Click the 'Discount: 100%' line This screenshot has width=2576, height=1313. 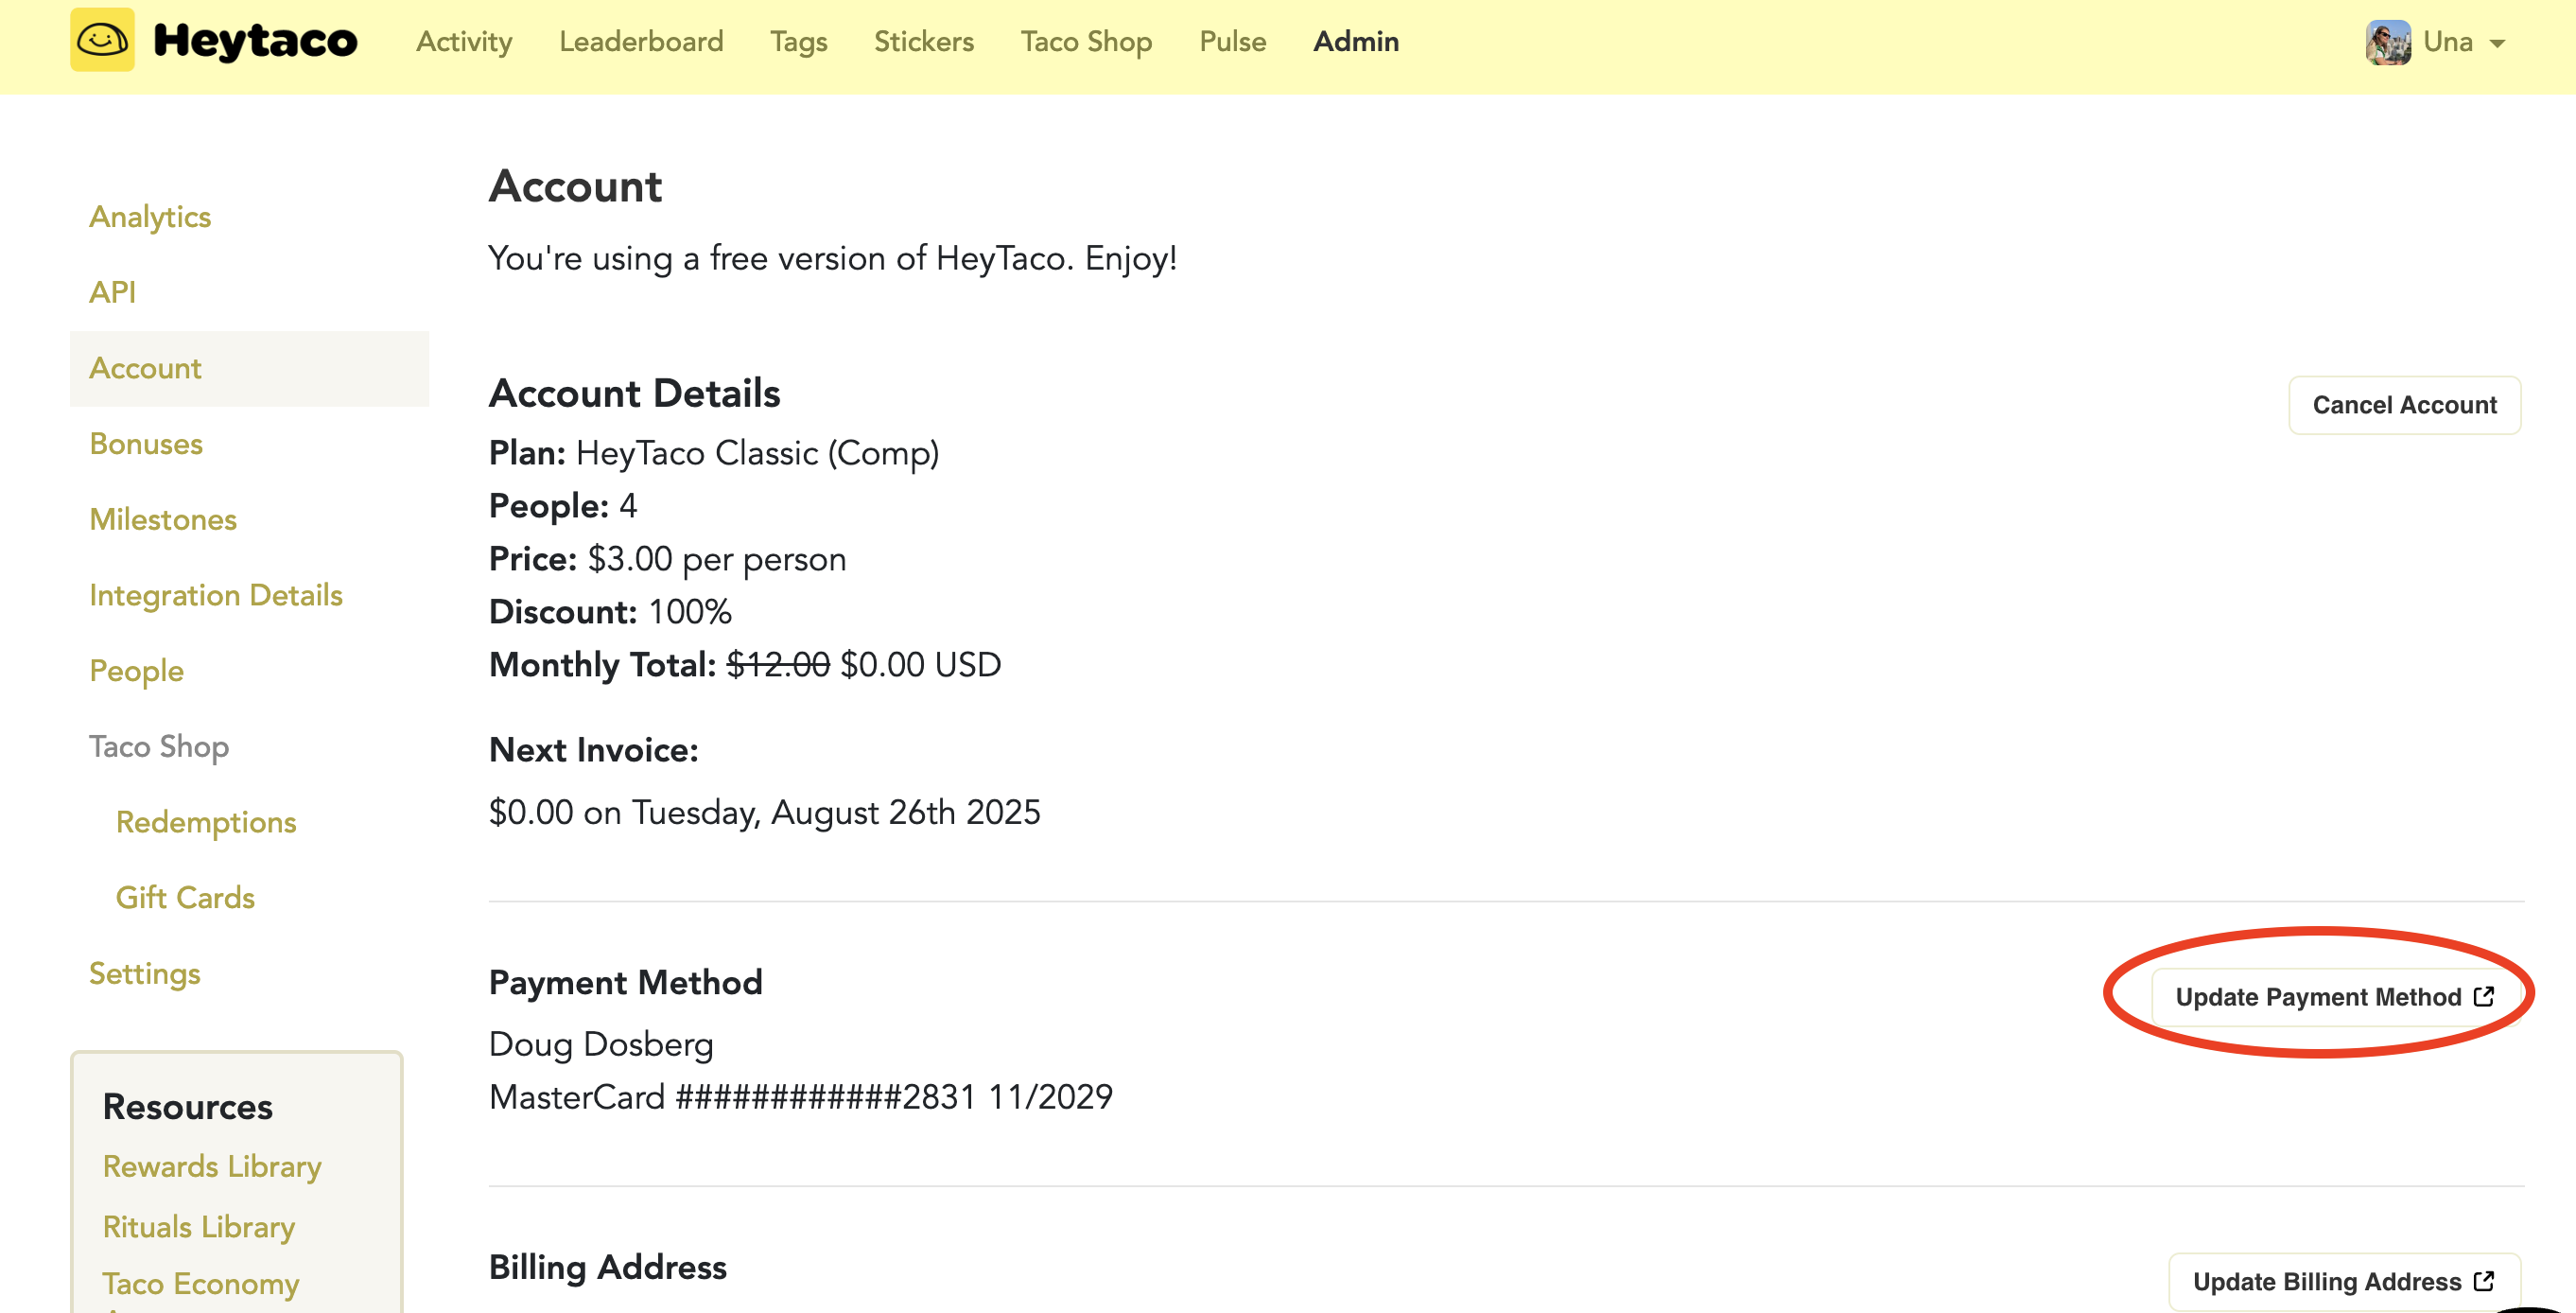point(610,612)
